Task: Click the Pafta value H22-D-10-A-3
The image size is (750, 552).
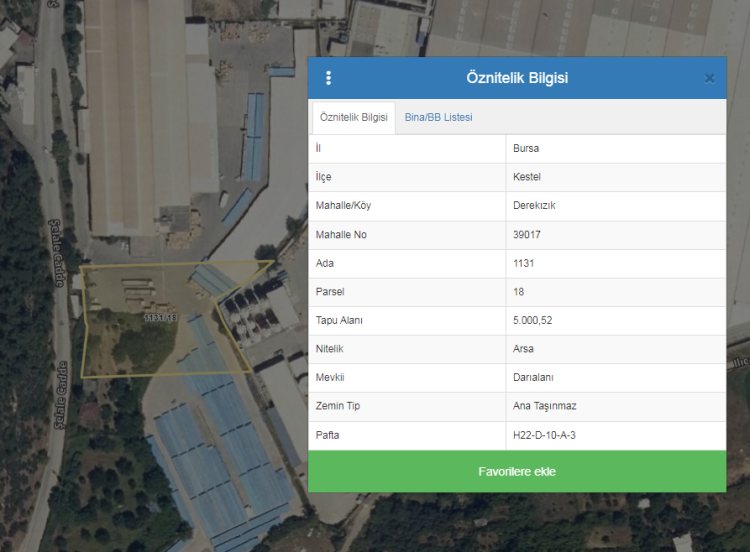Action: (x=546, y=436)
